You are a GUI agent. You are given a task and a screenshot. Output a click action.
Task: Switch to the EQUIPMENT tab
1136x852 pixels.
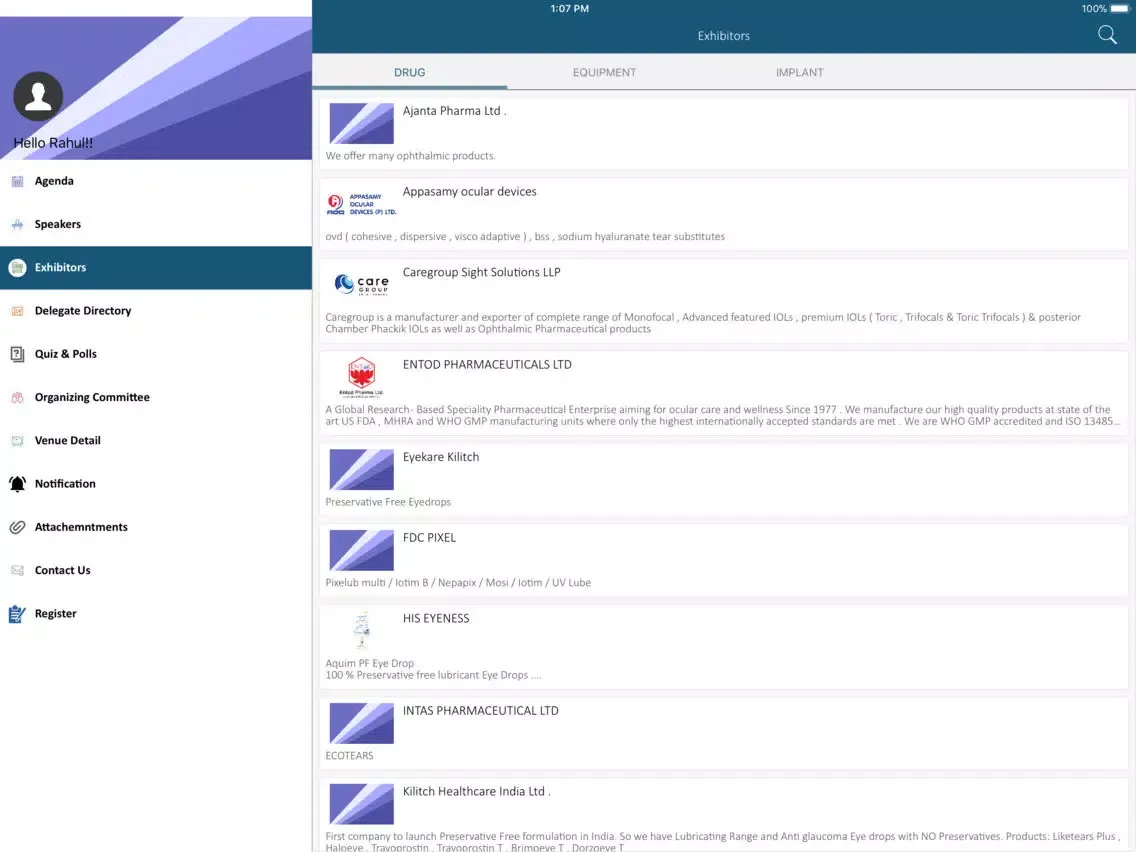coord(604,72)
